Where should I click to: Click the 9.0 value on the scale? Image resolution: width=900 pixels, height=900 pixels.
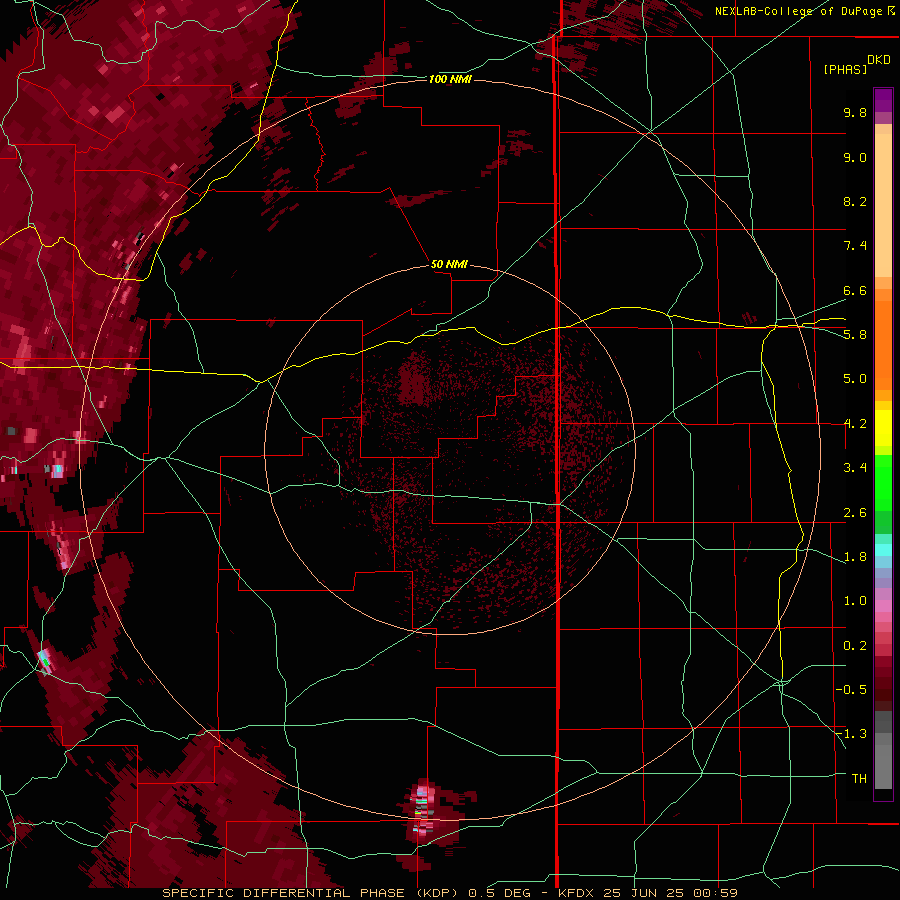click(855, 157)
